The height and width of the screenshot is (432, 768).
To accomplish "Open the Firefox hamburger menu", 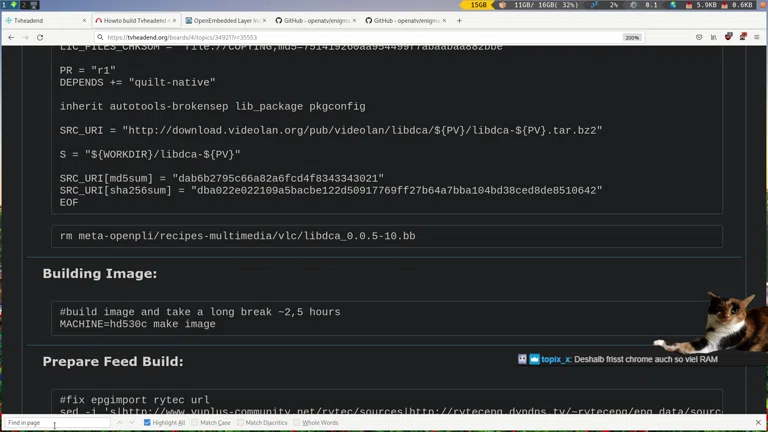I will pos(757,37).
